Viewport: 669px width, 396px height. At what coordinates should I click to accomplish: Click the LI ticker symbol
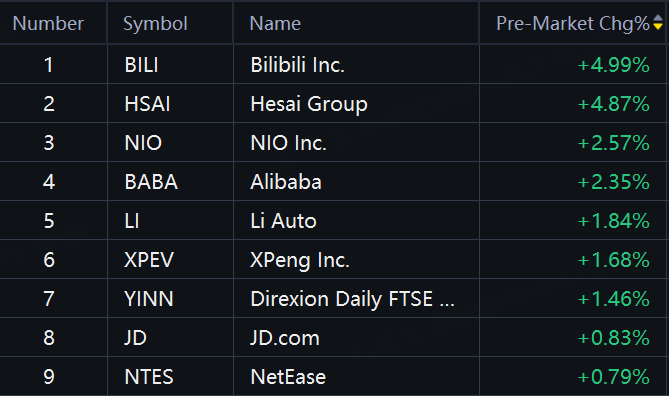pos(132,221)
